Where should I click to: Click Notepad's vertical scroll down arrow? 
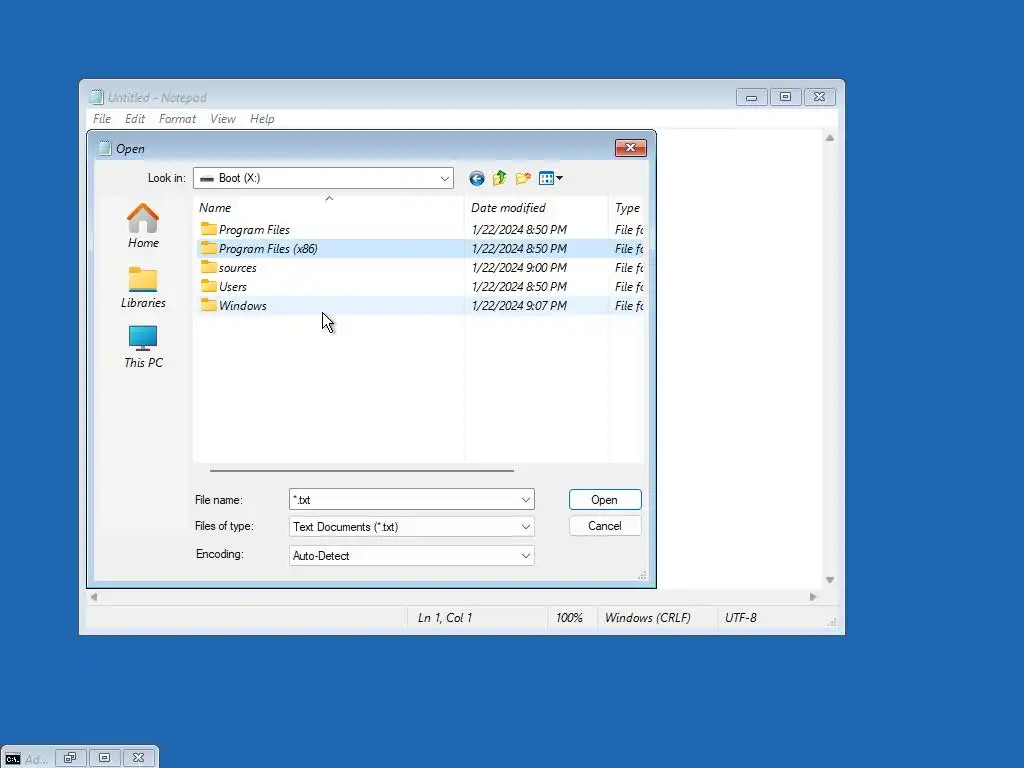830,580
